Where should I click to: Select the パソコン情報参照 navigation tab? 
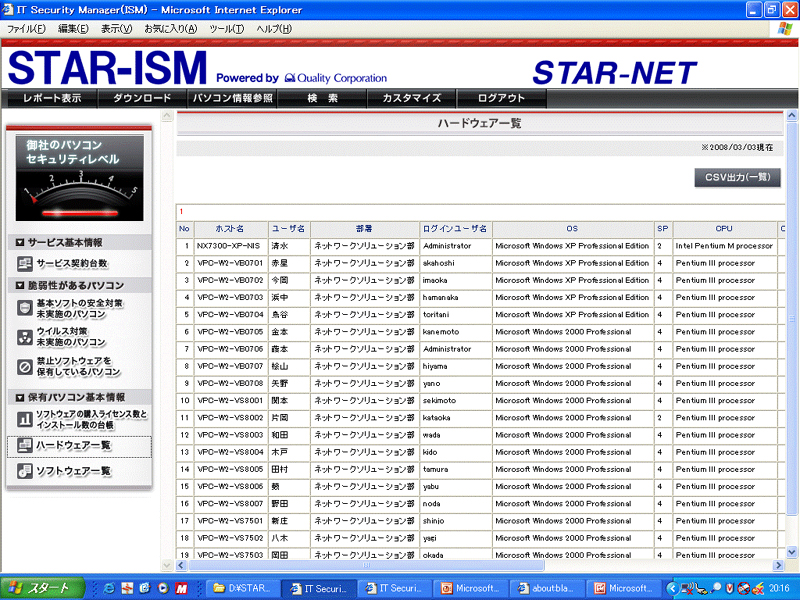tap(232, 98)
